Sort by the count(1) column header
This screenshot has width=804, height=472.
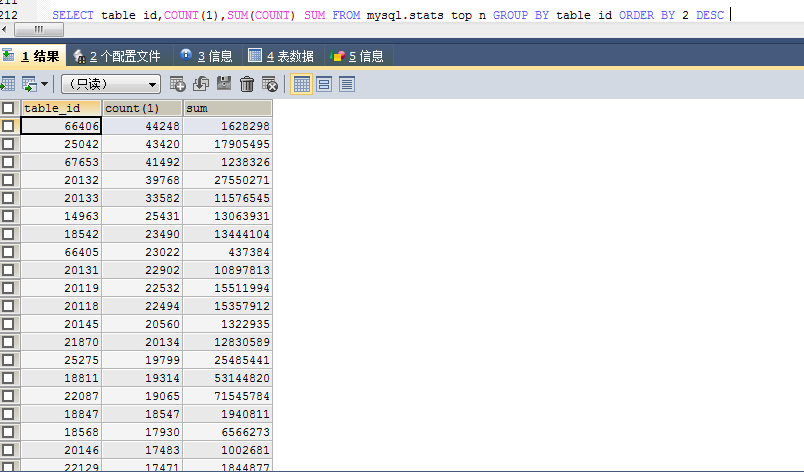141,108
